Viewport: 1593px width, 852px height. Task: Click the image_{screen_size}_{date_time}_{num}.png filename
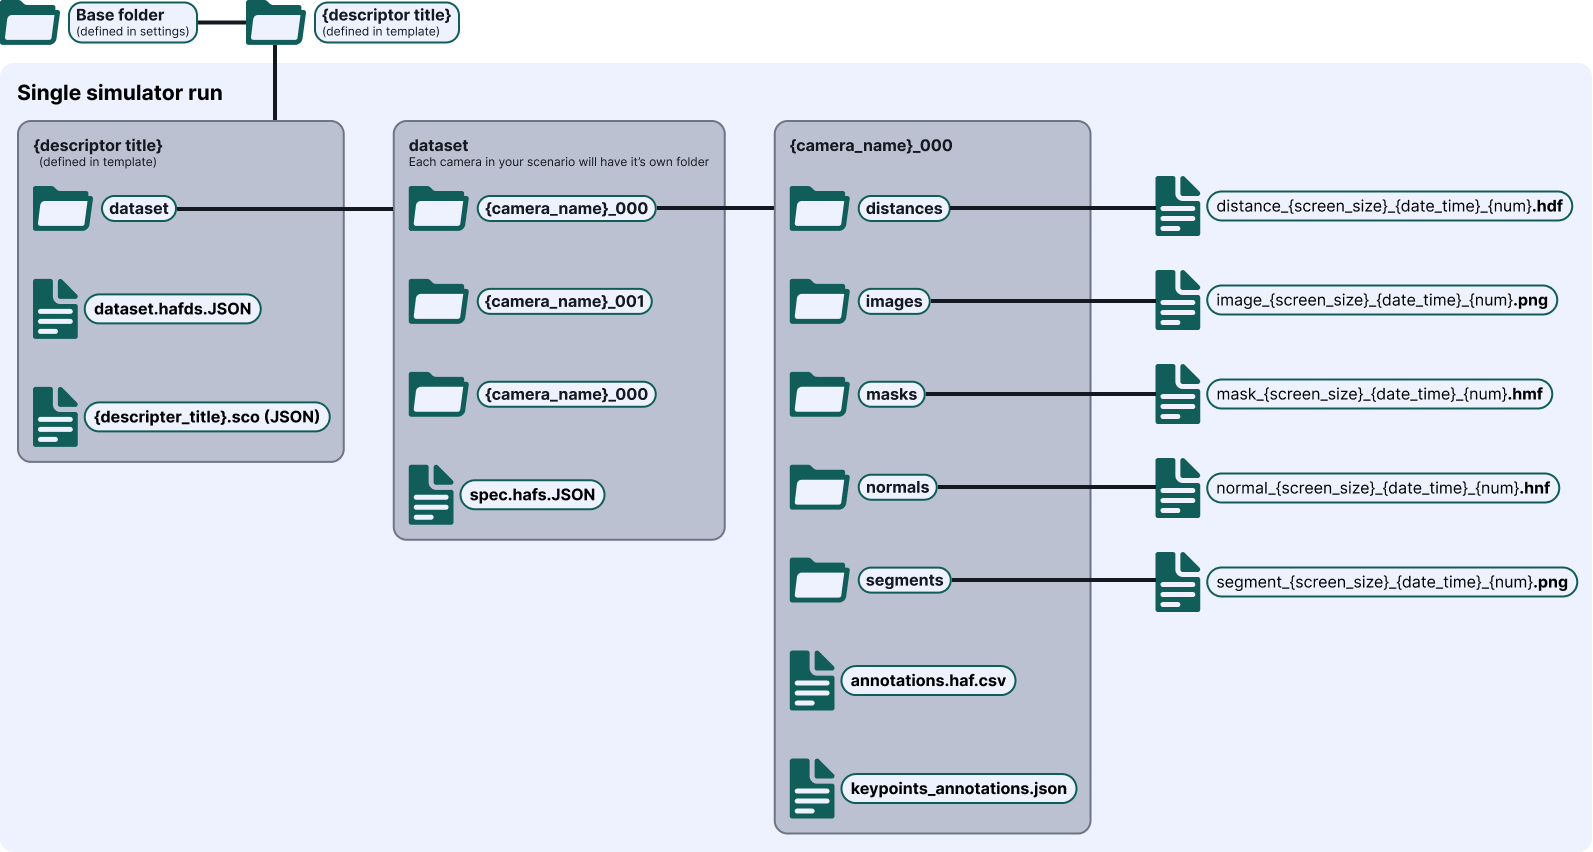1382,300
